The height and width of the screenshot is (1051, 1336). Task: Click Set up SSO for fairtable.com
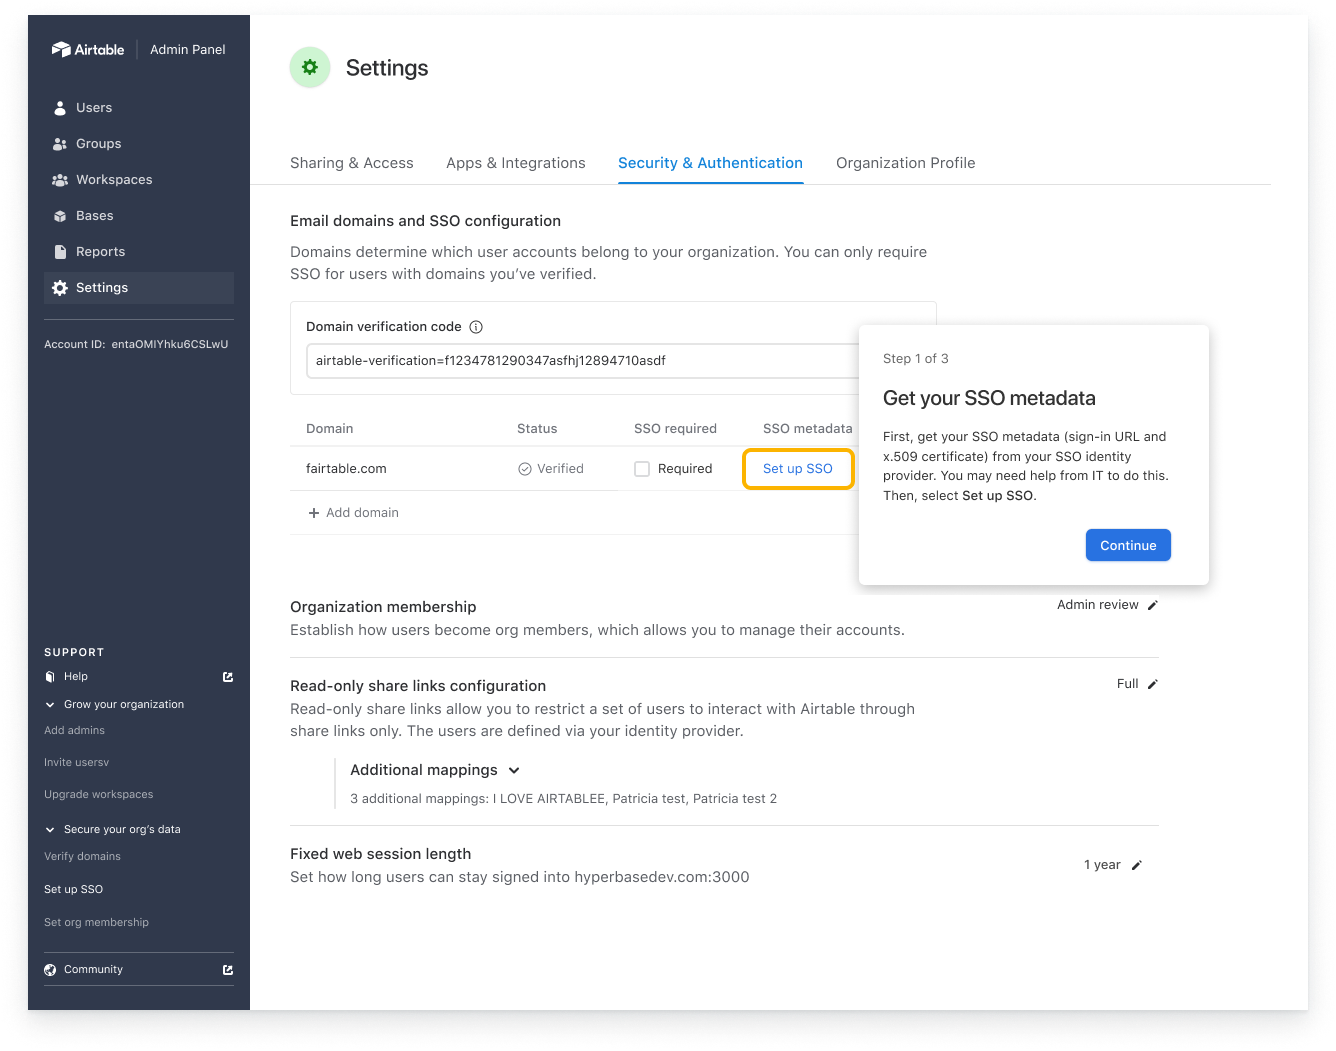pyautogui.click(x=798, y=468)
